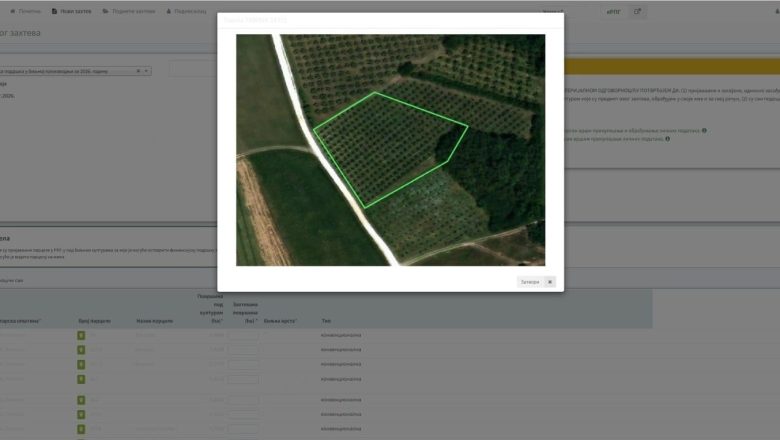Click the еРПГ button in the top bar
The height and width of the screenshot is (440, 780).
[x=613, y=12]
